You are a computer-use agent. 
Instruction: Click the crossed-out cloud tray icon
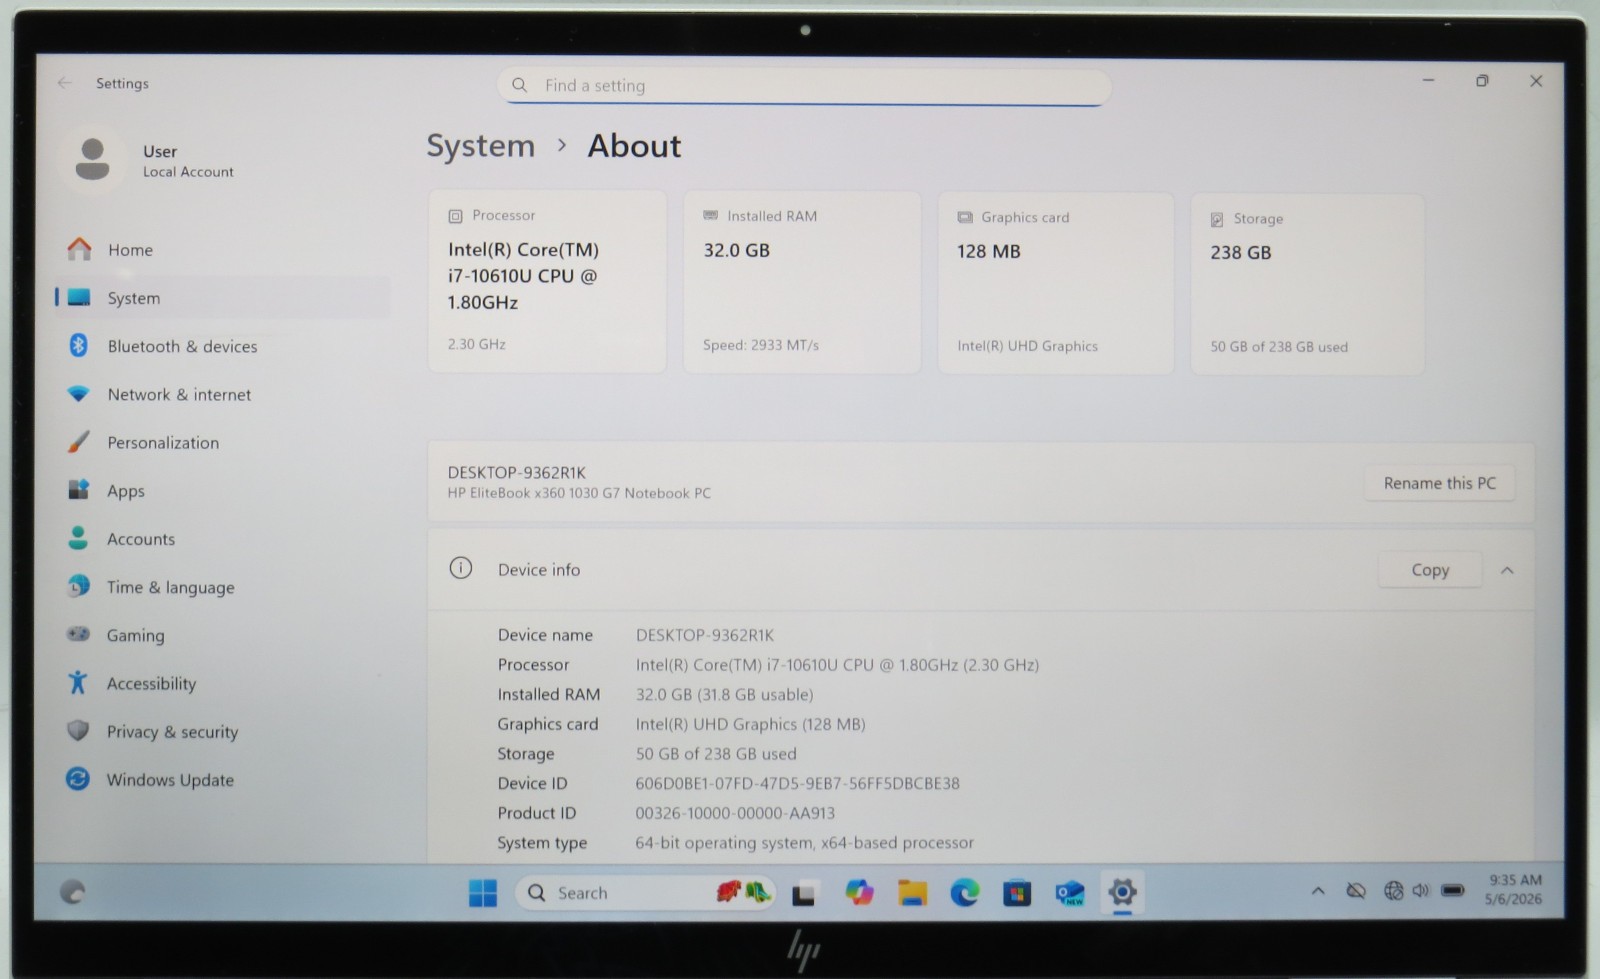[x=1356, y=890]
